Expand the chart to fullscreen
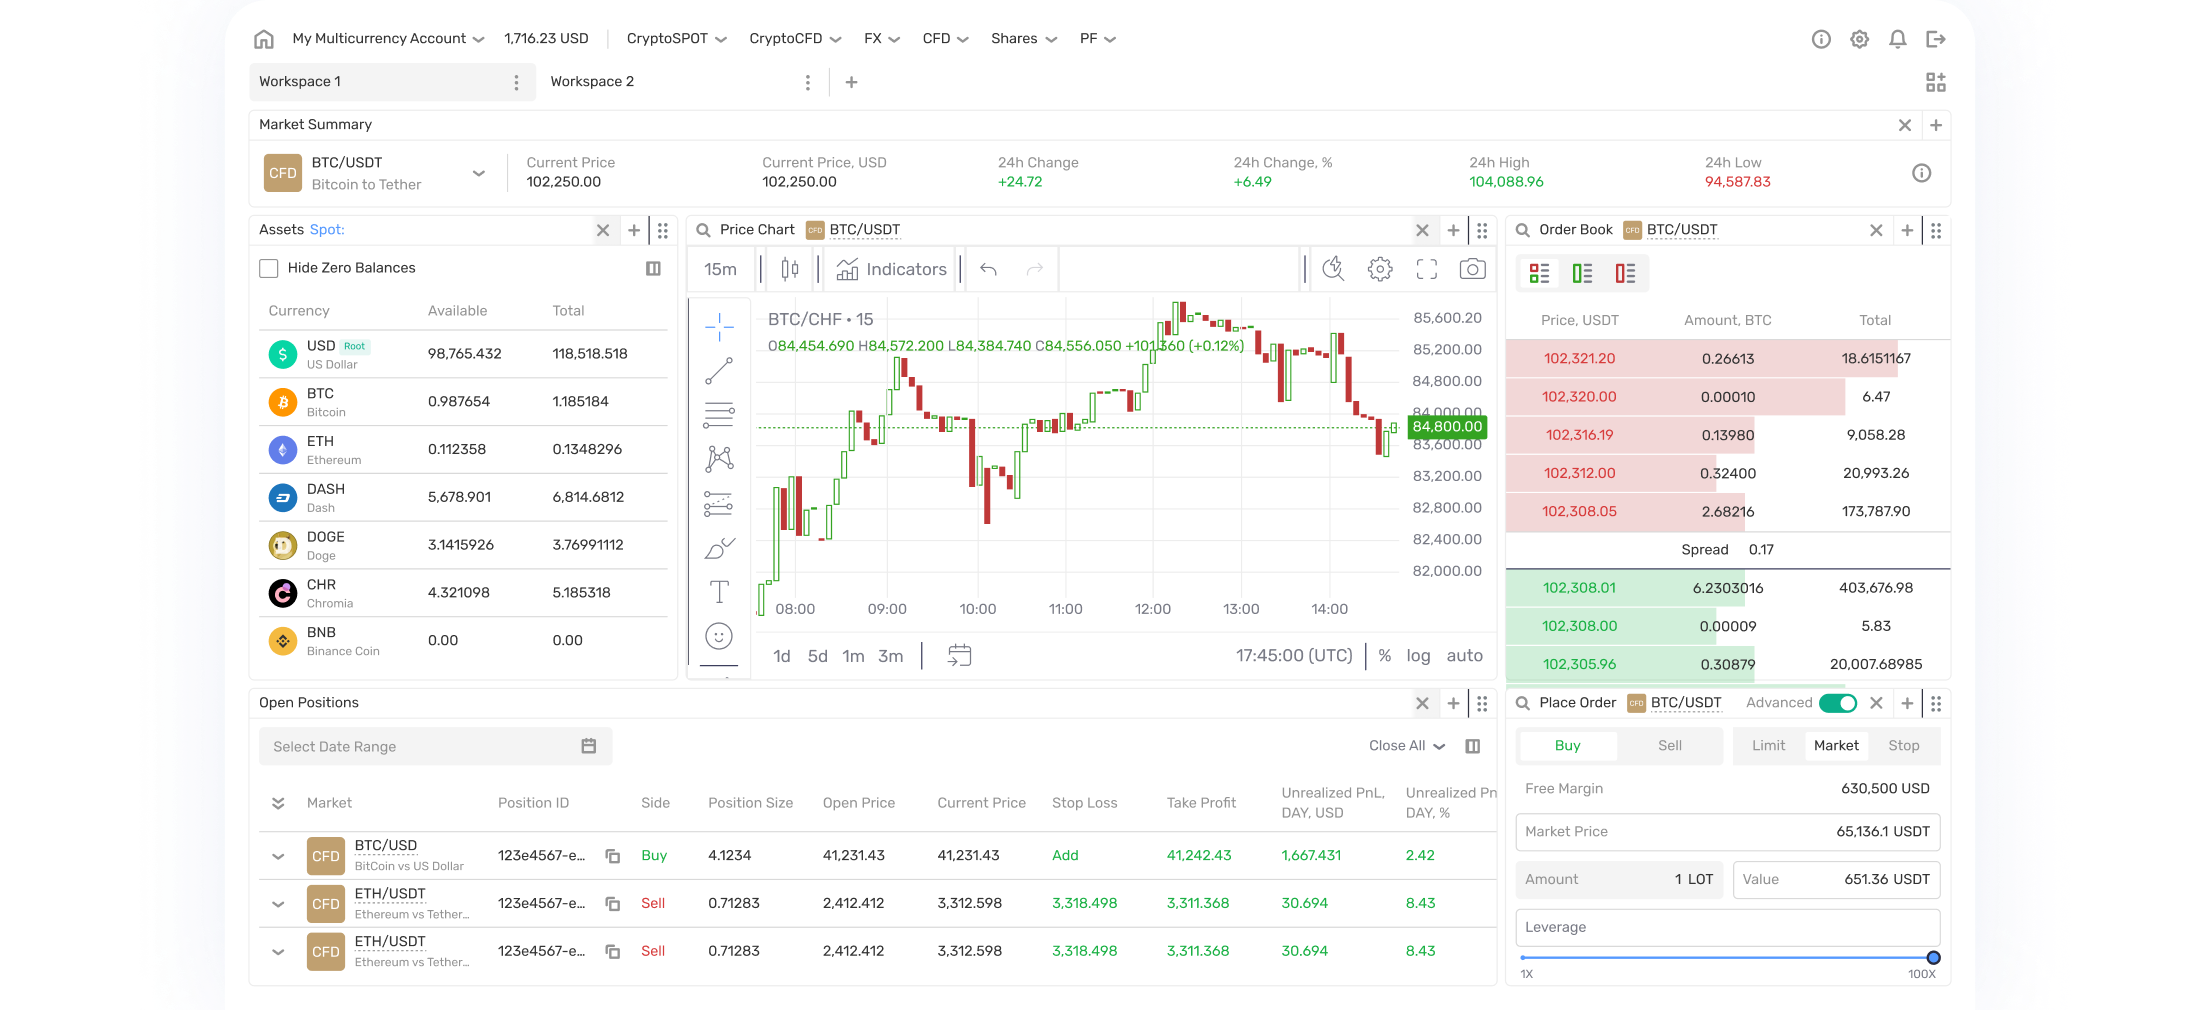This screenshot has width=2200, height=1010. point(1426,268)
